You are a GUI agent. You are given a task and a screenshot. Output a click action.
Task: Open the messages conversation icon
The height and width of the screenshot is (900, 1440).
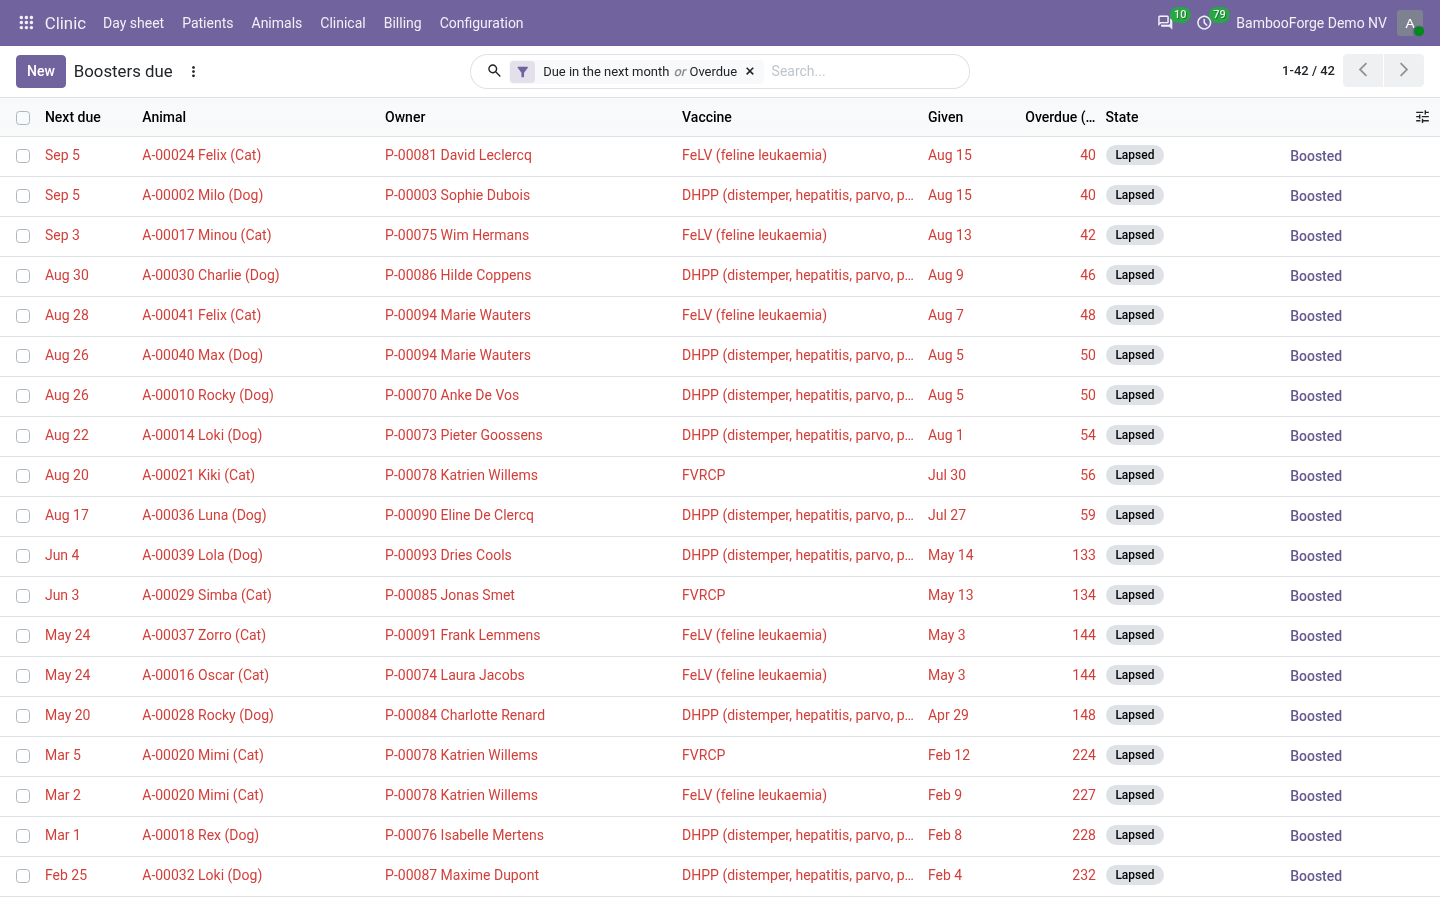pyautogui.click(x=1165, y=23)
